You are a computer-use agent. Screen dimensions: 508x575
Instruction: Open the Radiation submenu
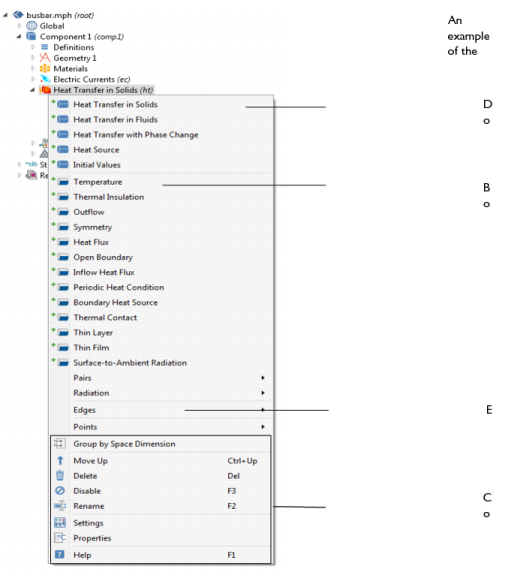(x=161, y=393)
